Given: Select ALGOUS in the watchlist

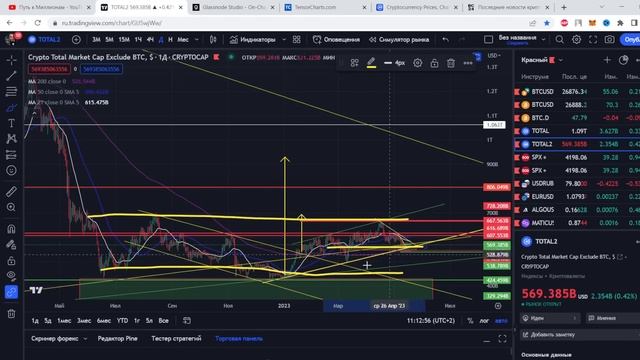Looking at the screenshot, I should (577, 209).
